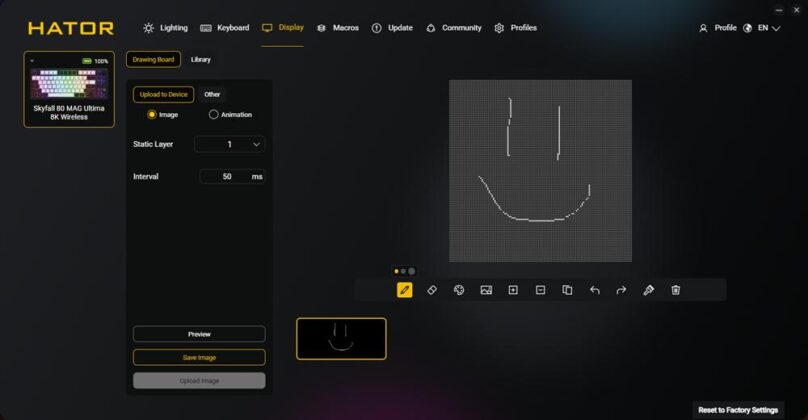The image size is (808, 420).
Task: Select the pencil drawing tool
Action: [405, 290]
